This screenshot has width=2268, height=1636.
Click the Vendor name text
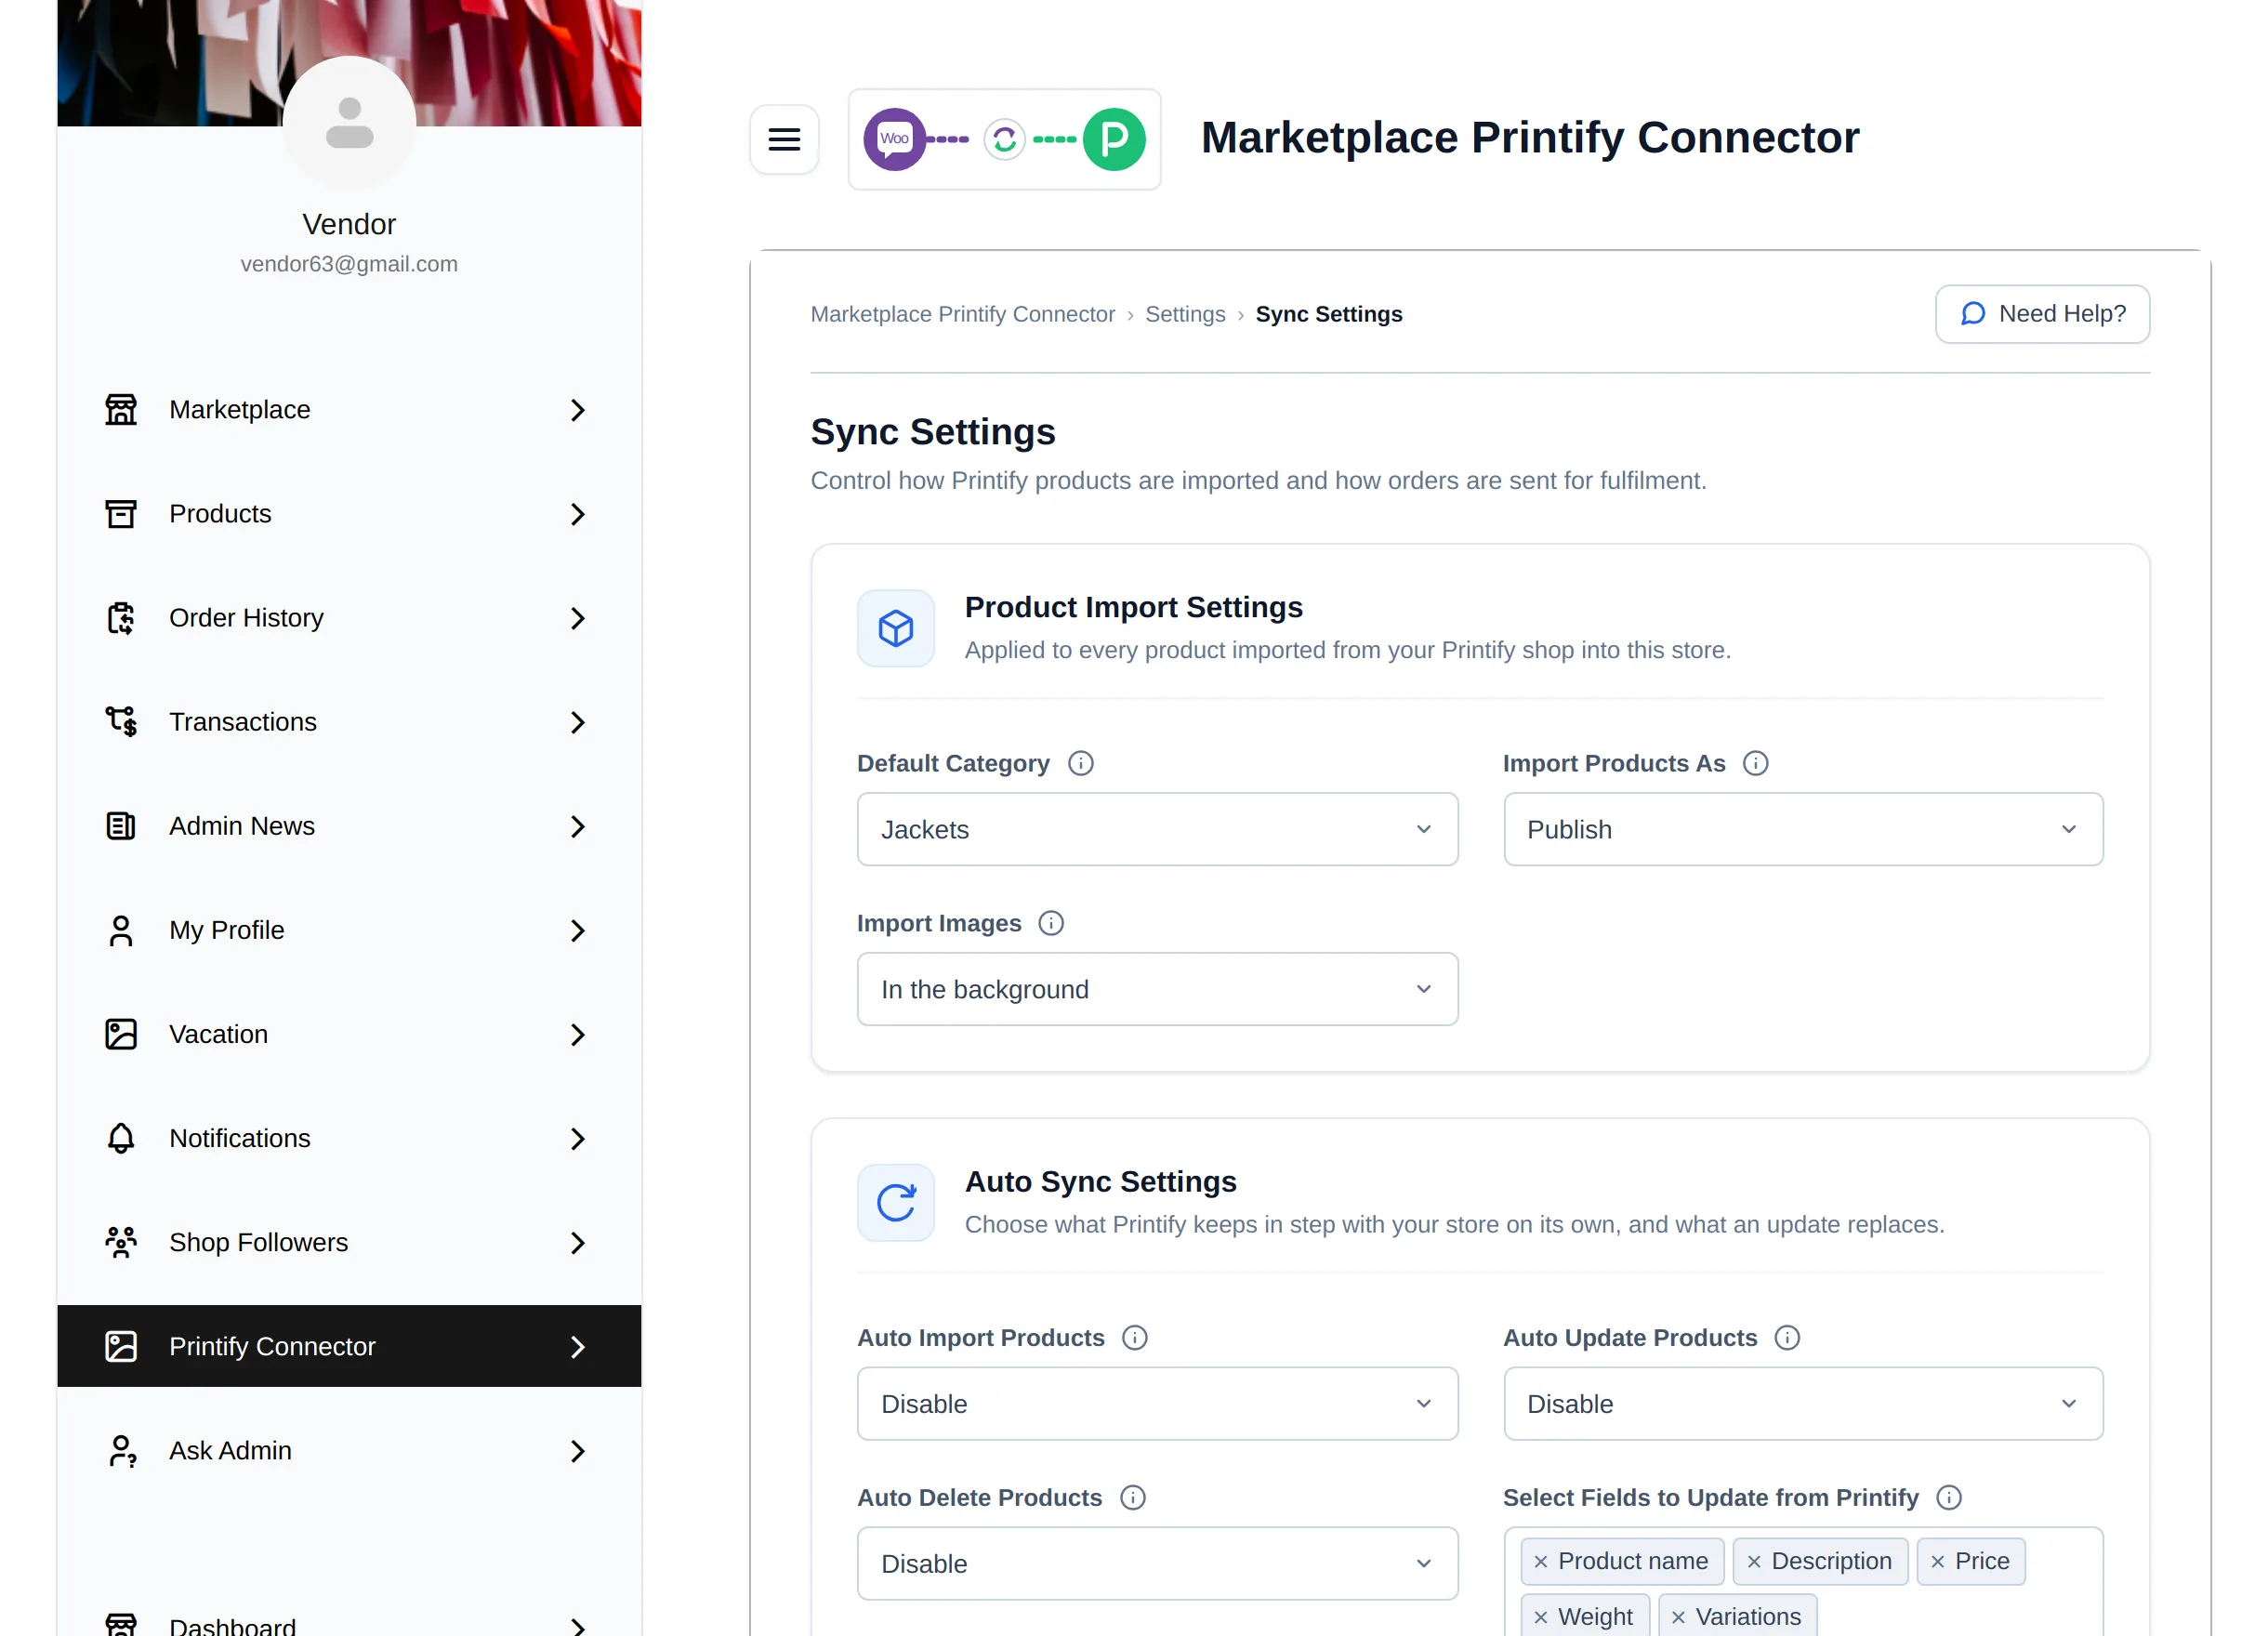tap(349, 224)
